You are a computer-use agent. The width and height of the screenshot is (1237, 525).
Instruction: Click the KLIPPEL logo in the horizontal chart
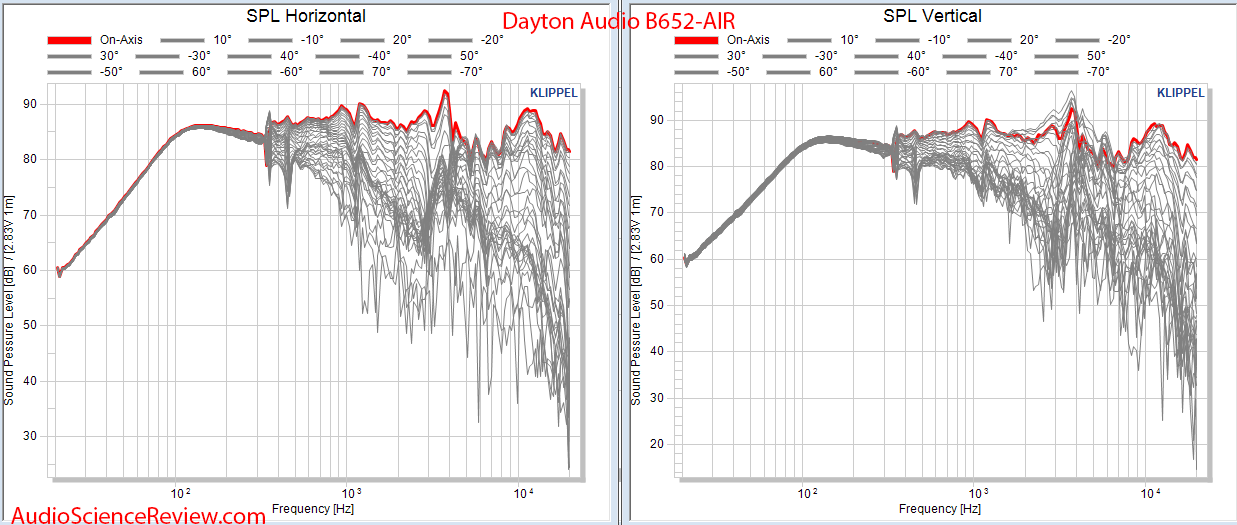552,93
